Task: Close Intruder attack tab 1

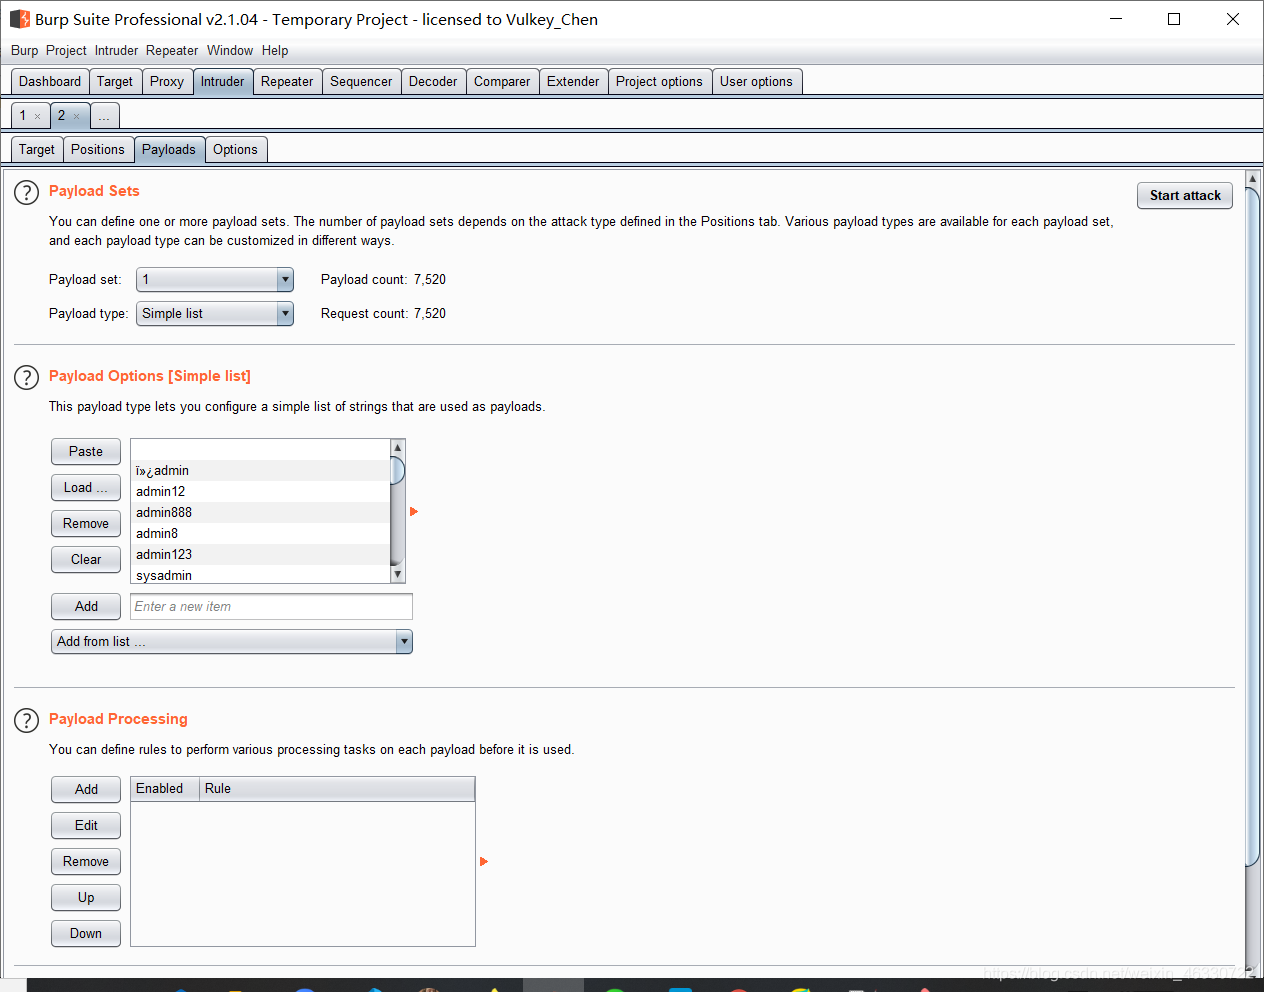Action: [x=38, y=116]
